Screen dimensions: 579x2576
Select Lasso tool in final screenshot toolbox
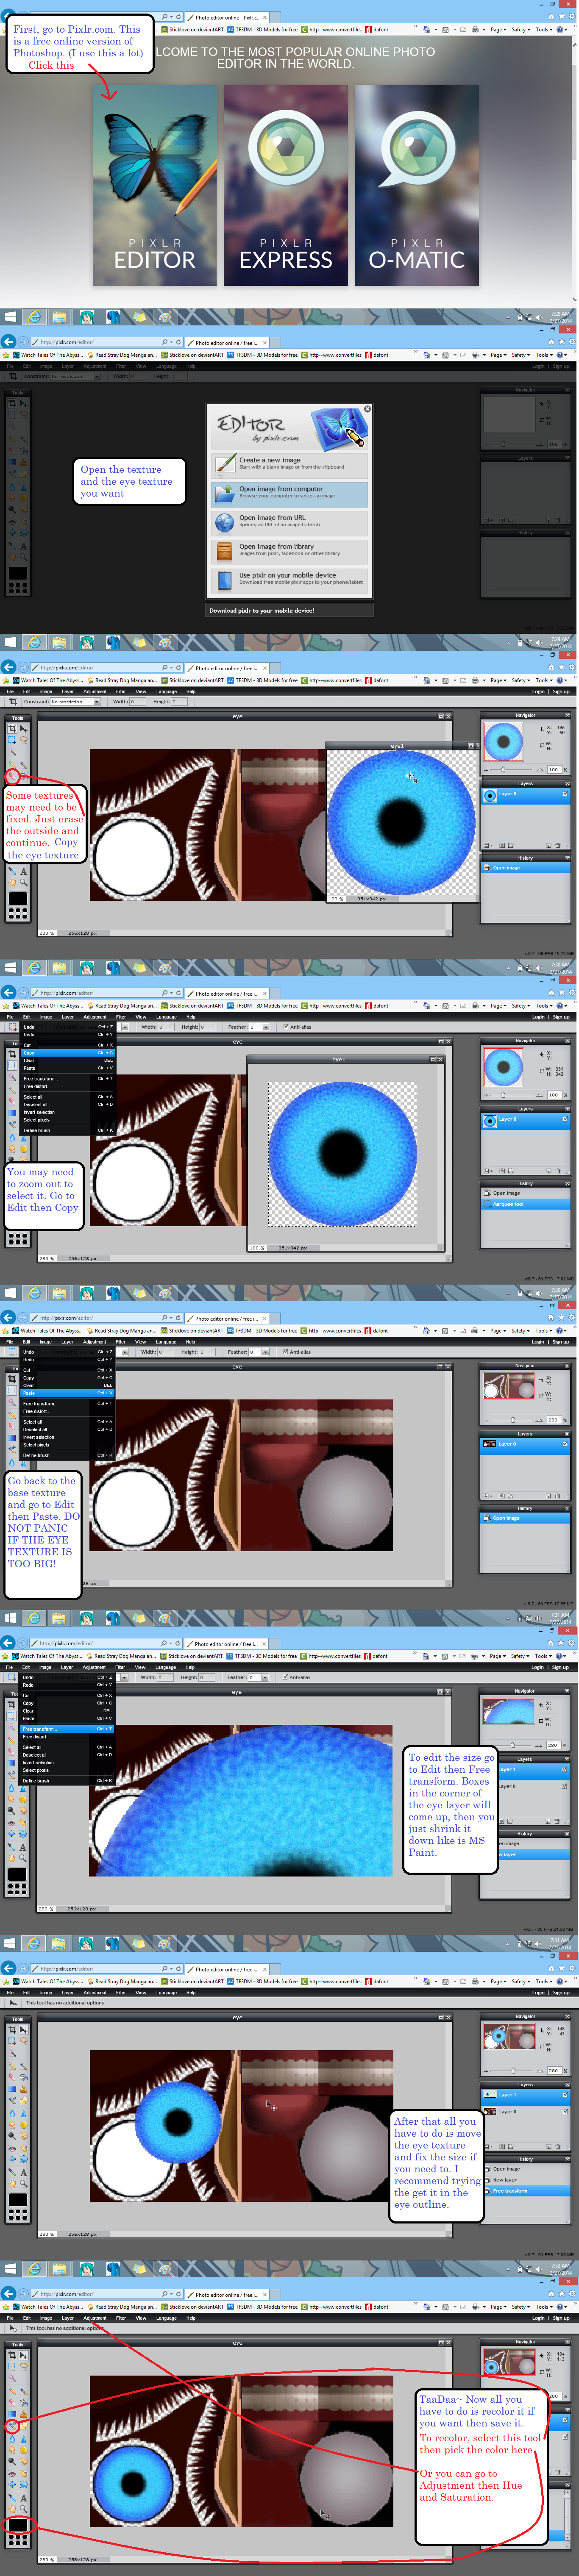[24, 2367]
